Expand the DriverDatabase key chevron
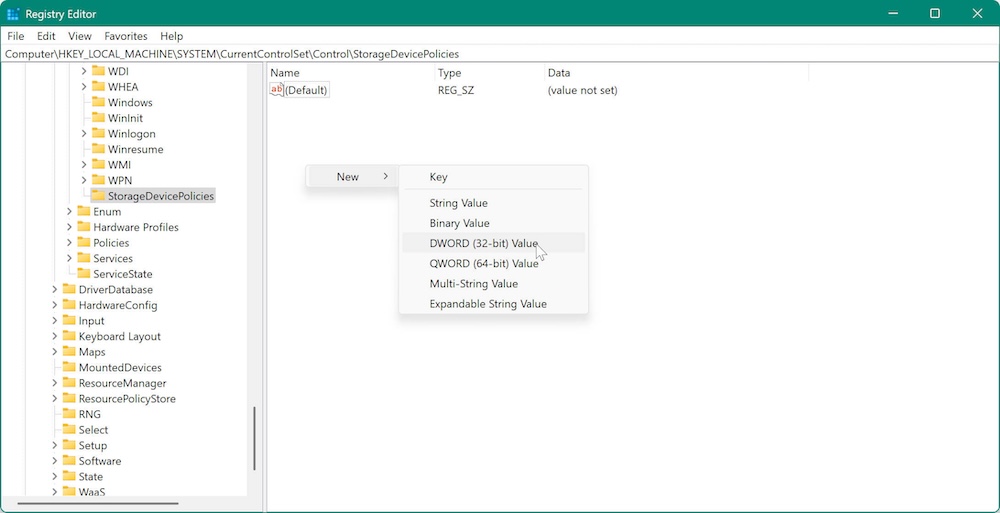The image size is (1000, 513). tap(55, 290)
